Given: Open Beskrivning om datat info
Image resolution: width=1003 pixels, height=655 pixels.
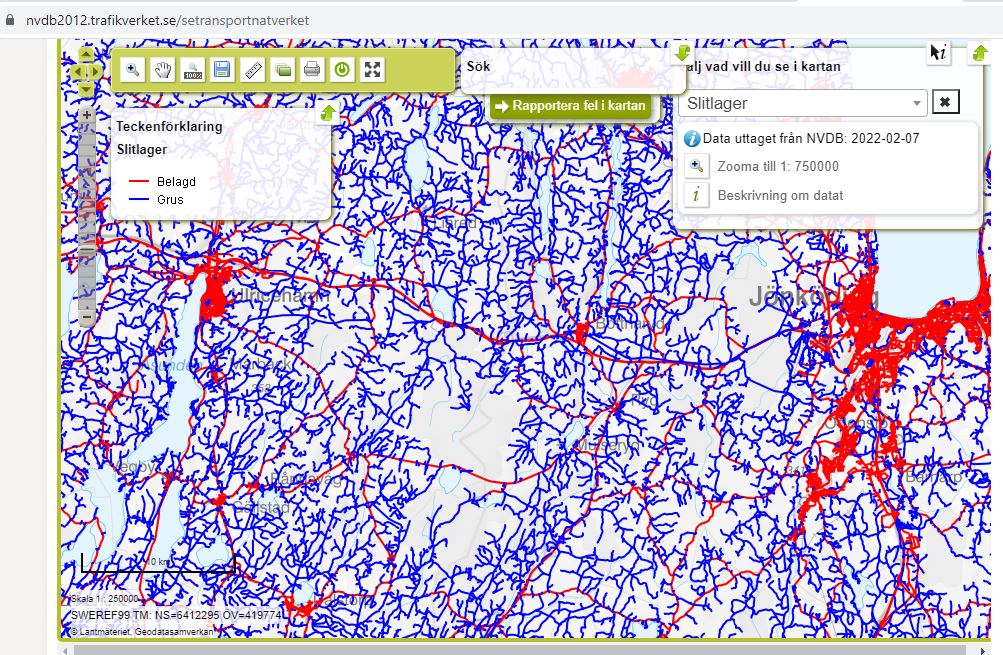Looking at the screenshot, I should [x=780, y=195].
